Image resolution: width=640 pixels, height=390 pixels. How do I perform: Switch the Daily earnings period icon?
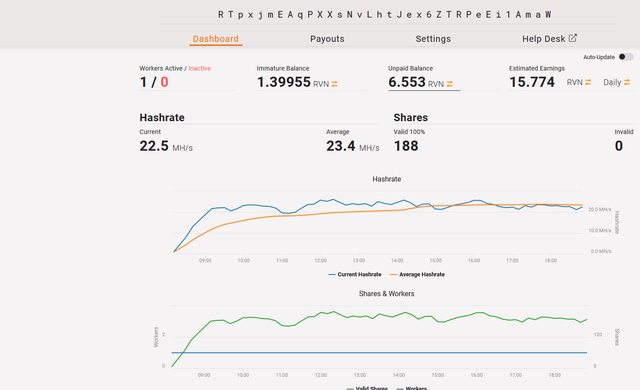click(x=627, y=82)
